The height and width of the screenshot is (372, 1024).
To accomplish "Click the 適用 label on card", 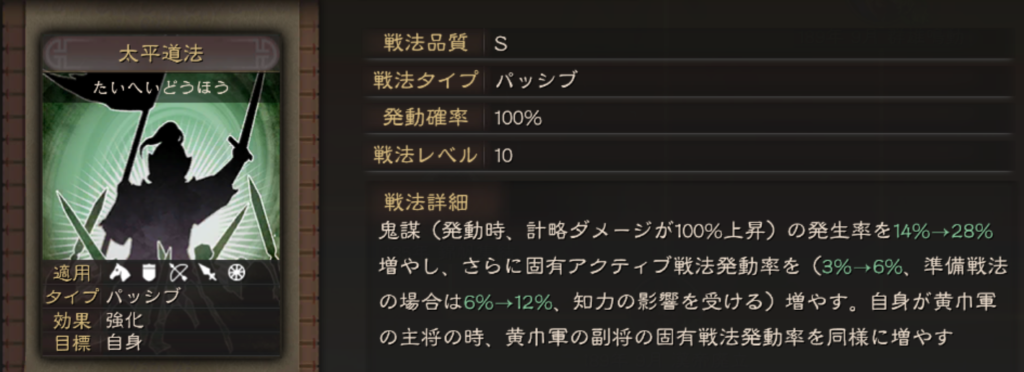I will [x=72, y=273].
